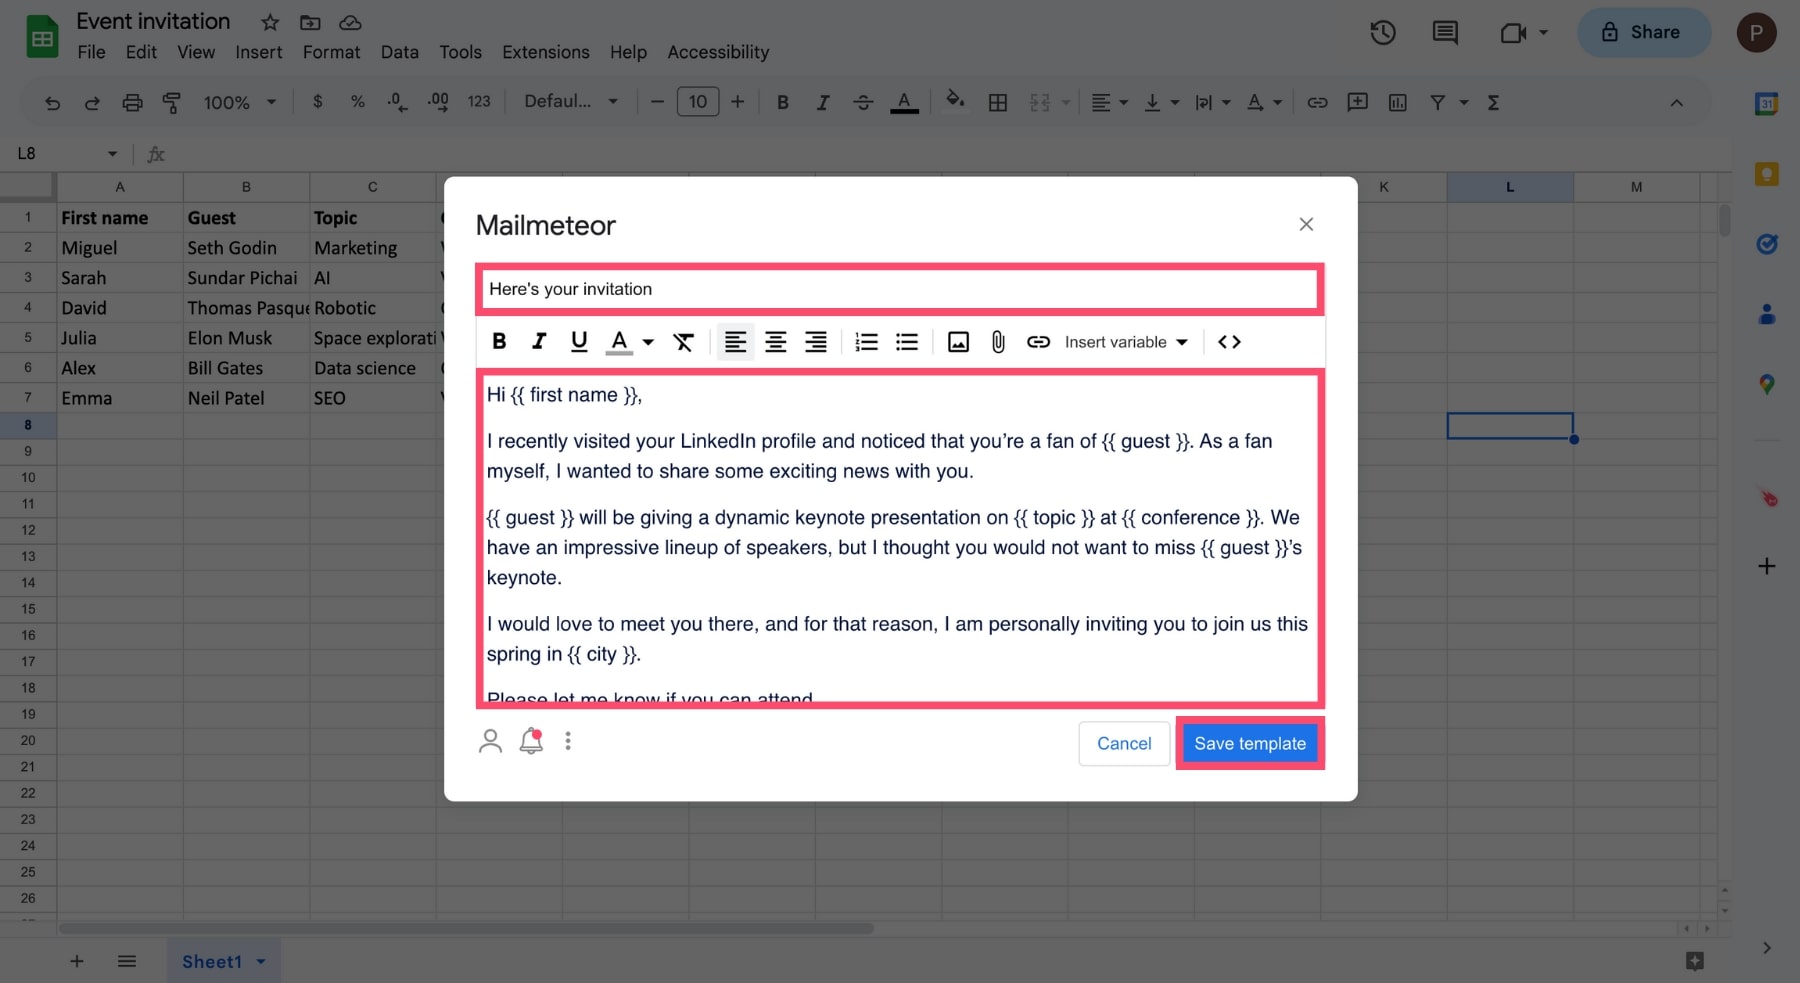Decrease font size with minus
Viewport: 1800px width, 983px height.
click(657, 101)
